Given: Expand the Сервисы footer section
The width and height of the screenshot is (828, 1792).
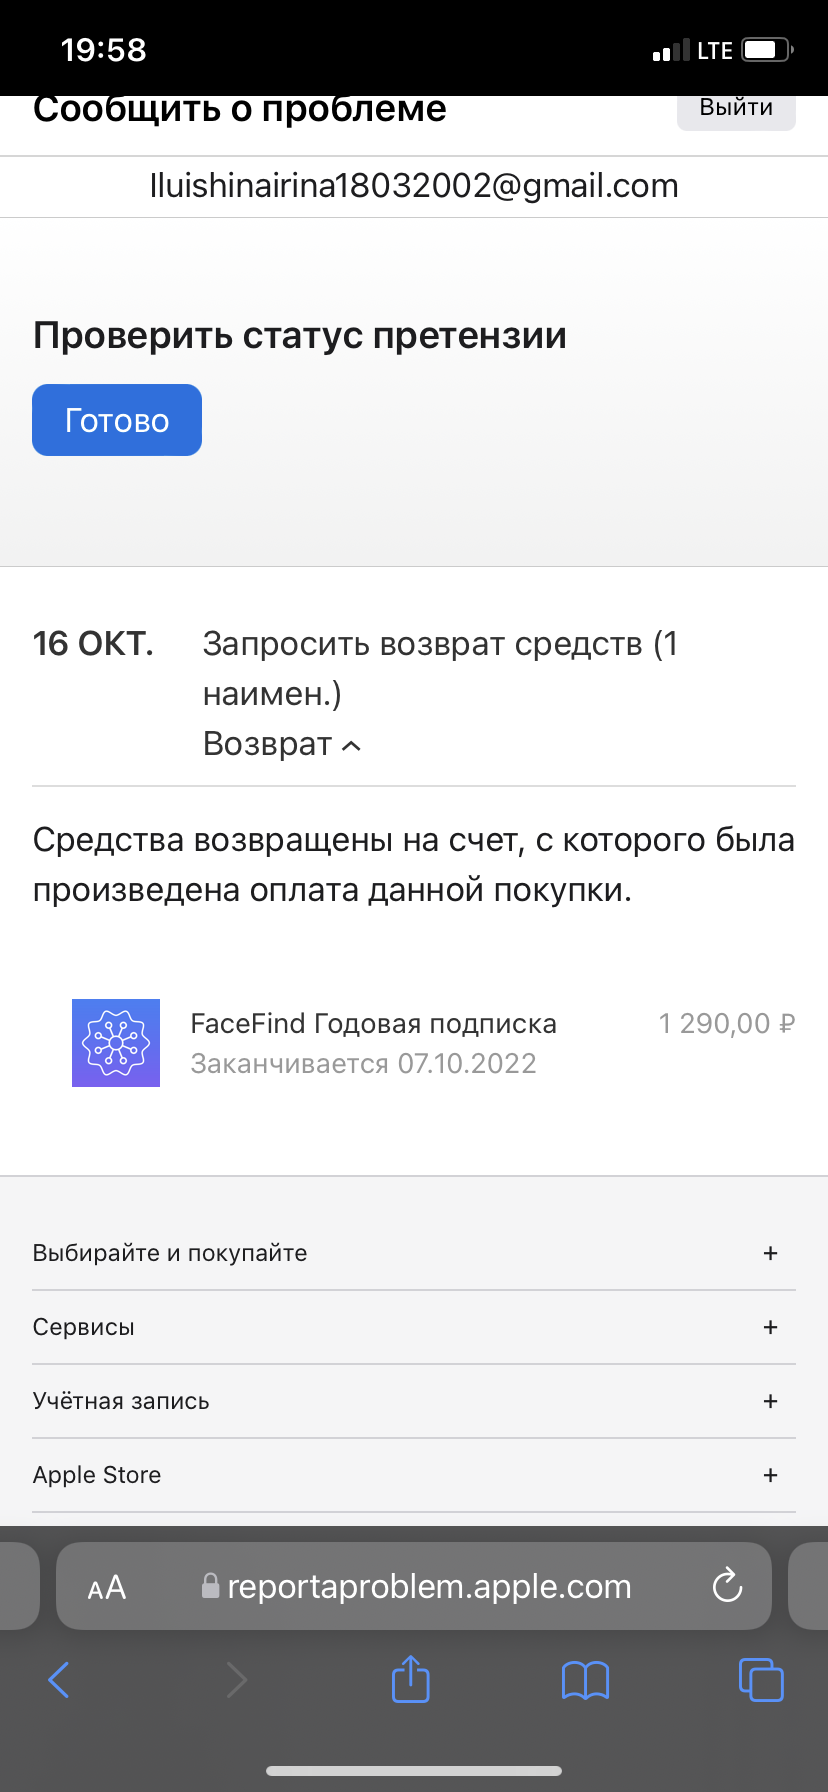Looking at the screenshot, I should click(x=770, y=1327).
